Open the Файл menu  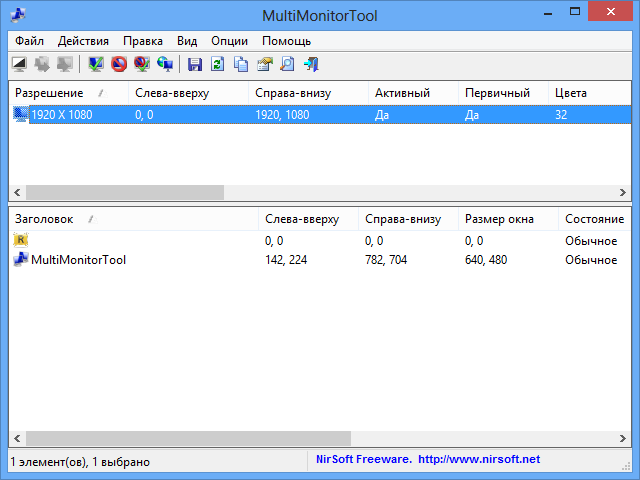pos(29,41)
